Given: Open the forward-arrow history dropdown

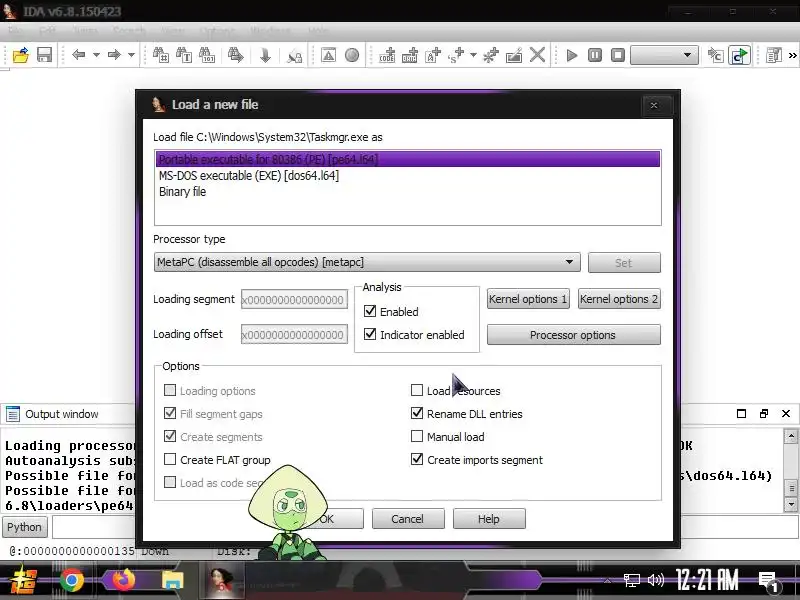Looking at the screenshot, I should pos(131,55).
